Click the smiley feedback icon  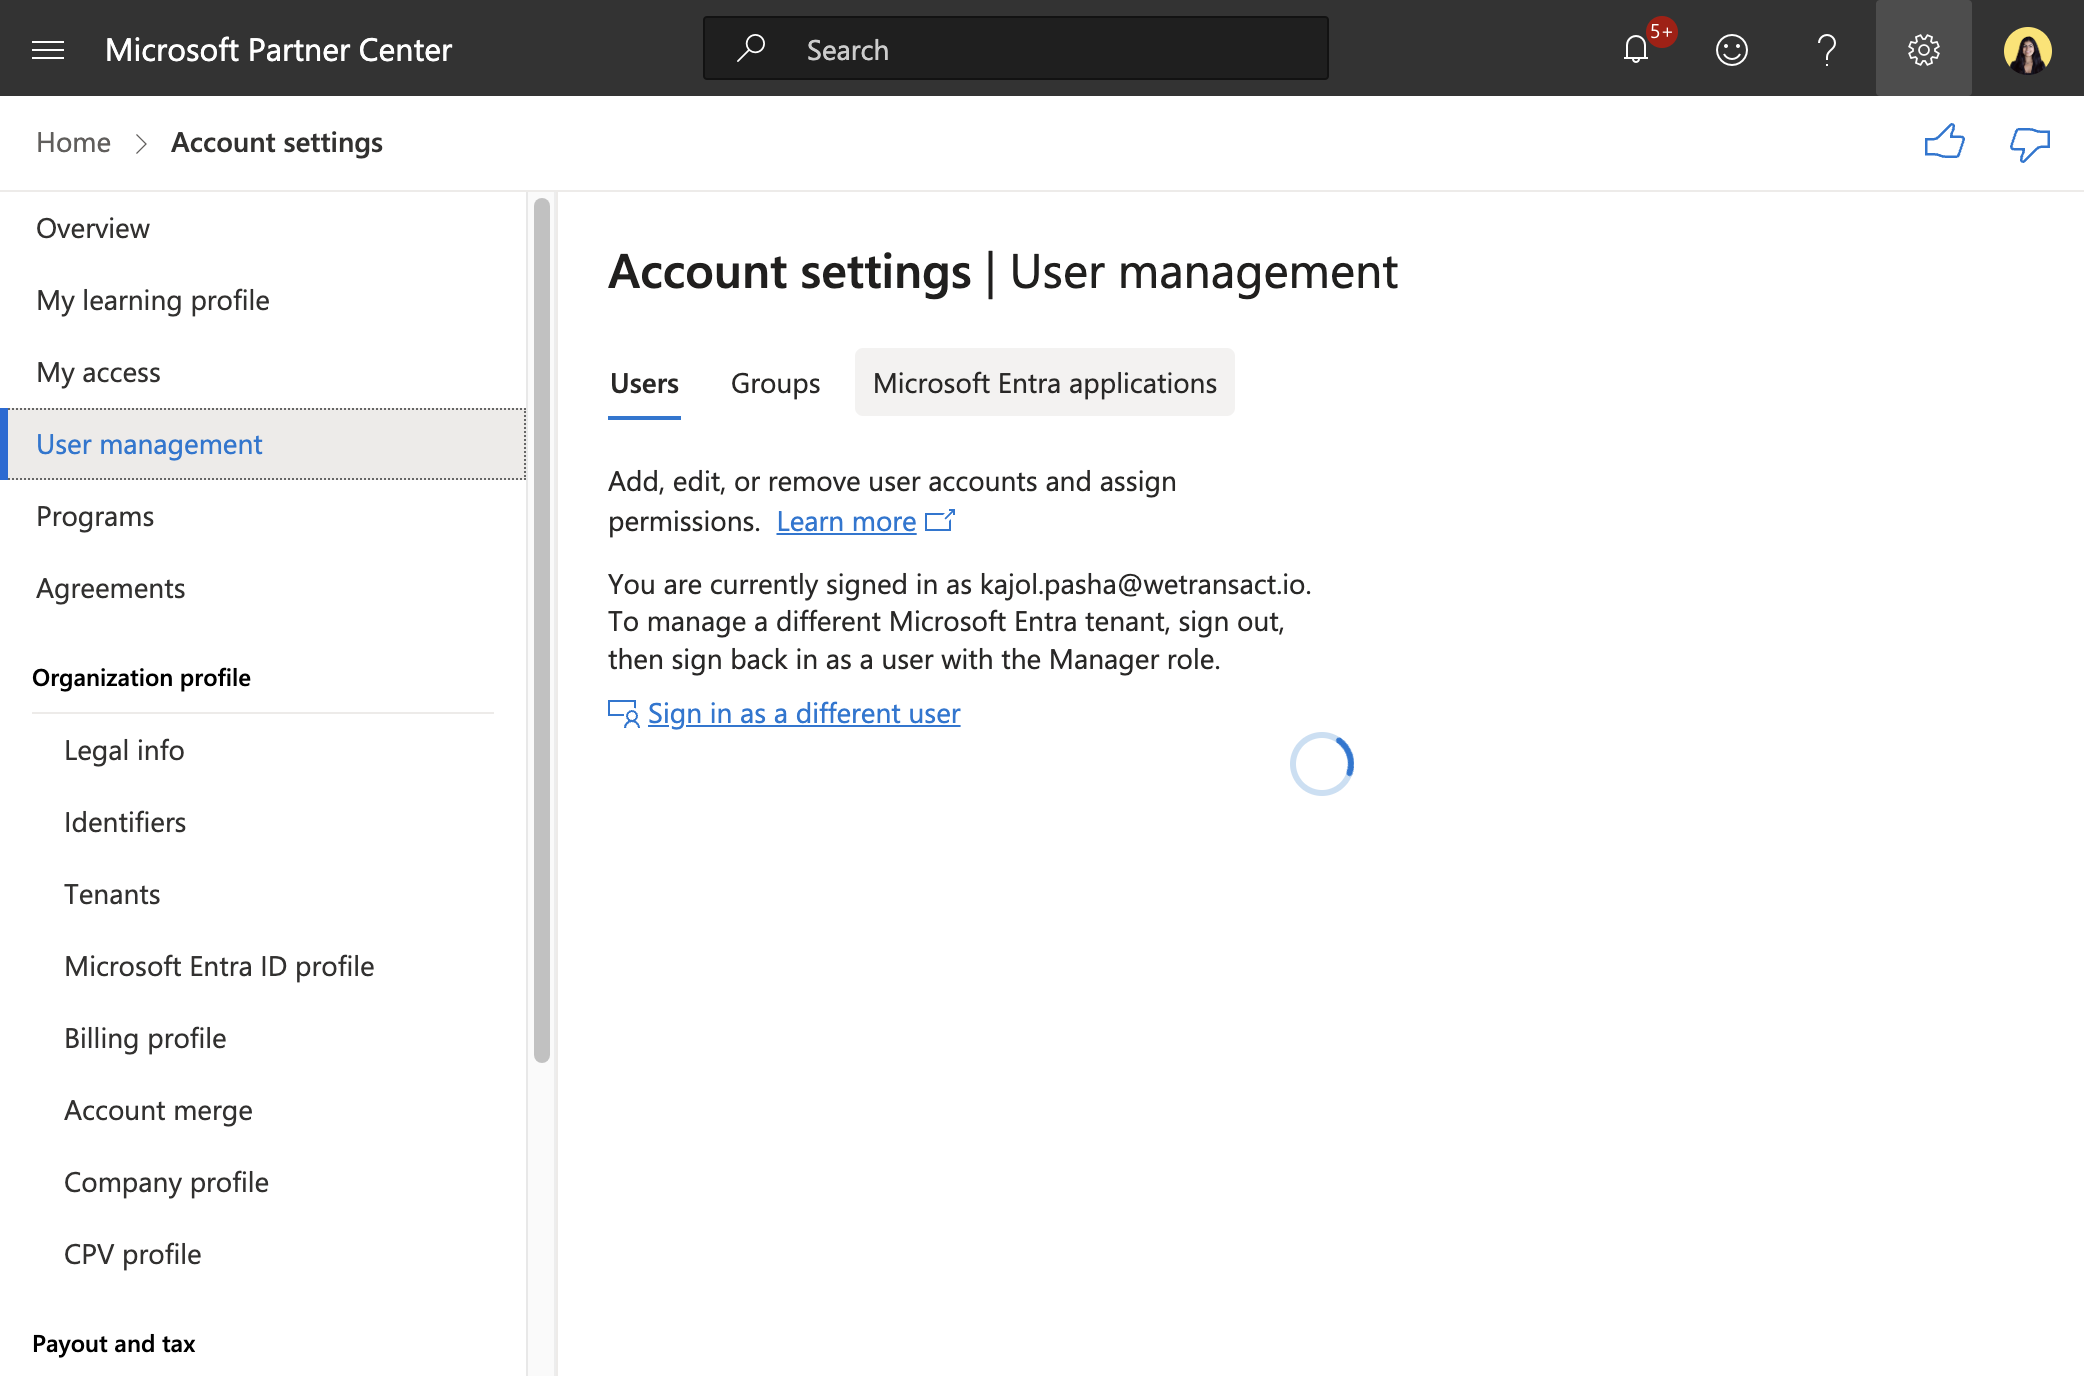(x=1731, y=49)
